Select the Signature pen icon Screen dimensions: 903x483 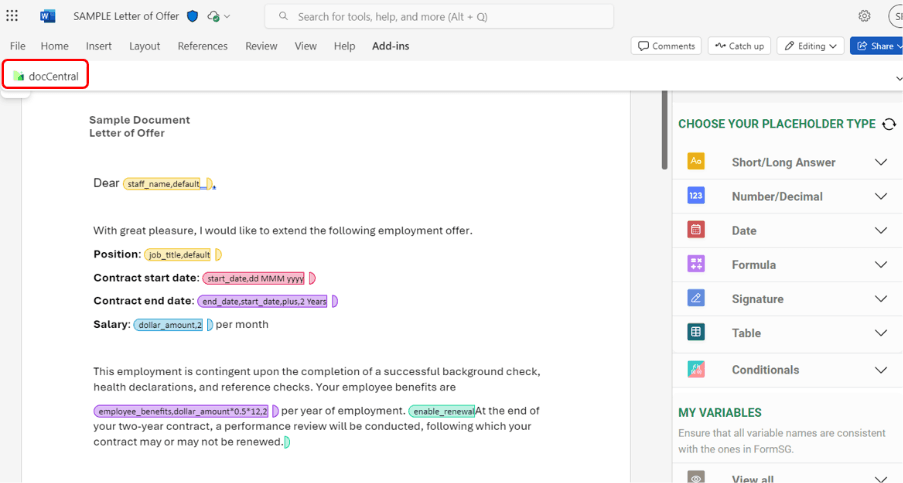click(x=696, y=298)
